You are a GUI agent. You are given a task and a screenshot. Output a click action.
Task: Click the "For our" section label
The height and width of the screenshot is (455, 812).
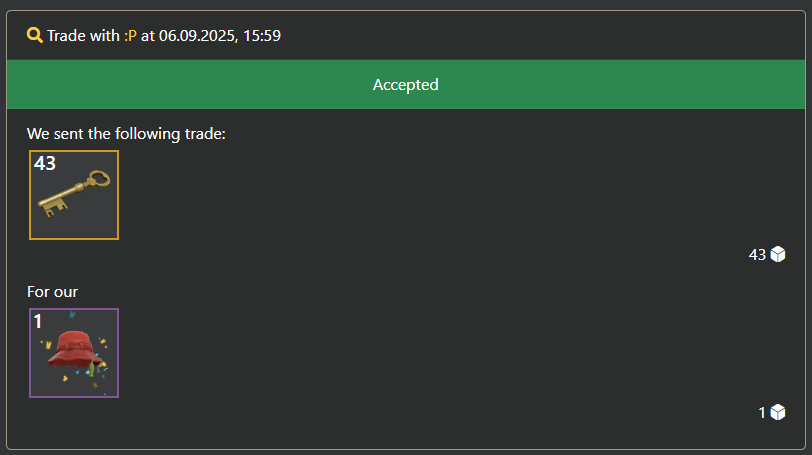click(x=52, y=292)
